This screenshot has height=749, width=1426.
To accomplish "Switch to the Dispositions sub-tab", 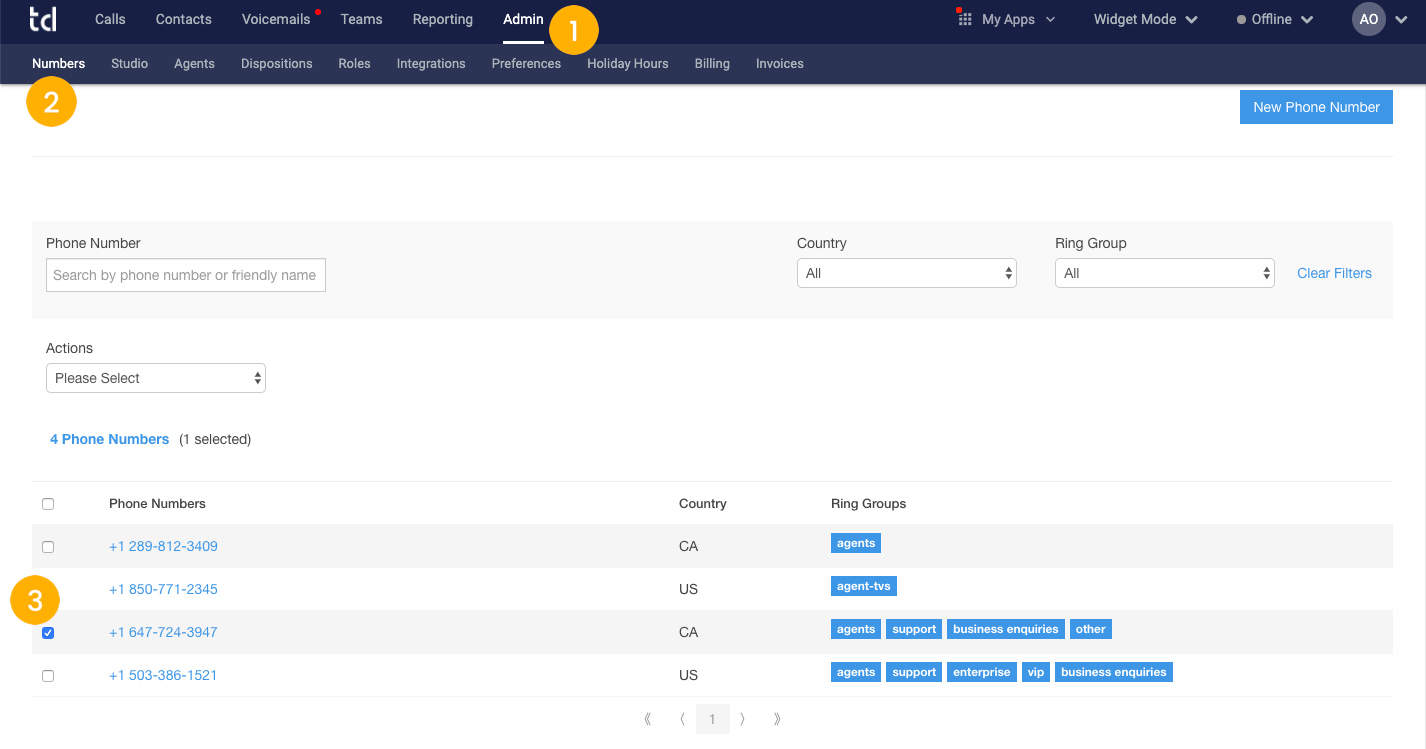I will (277, 63).
